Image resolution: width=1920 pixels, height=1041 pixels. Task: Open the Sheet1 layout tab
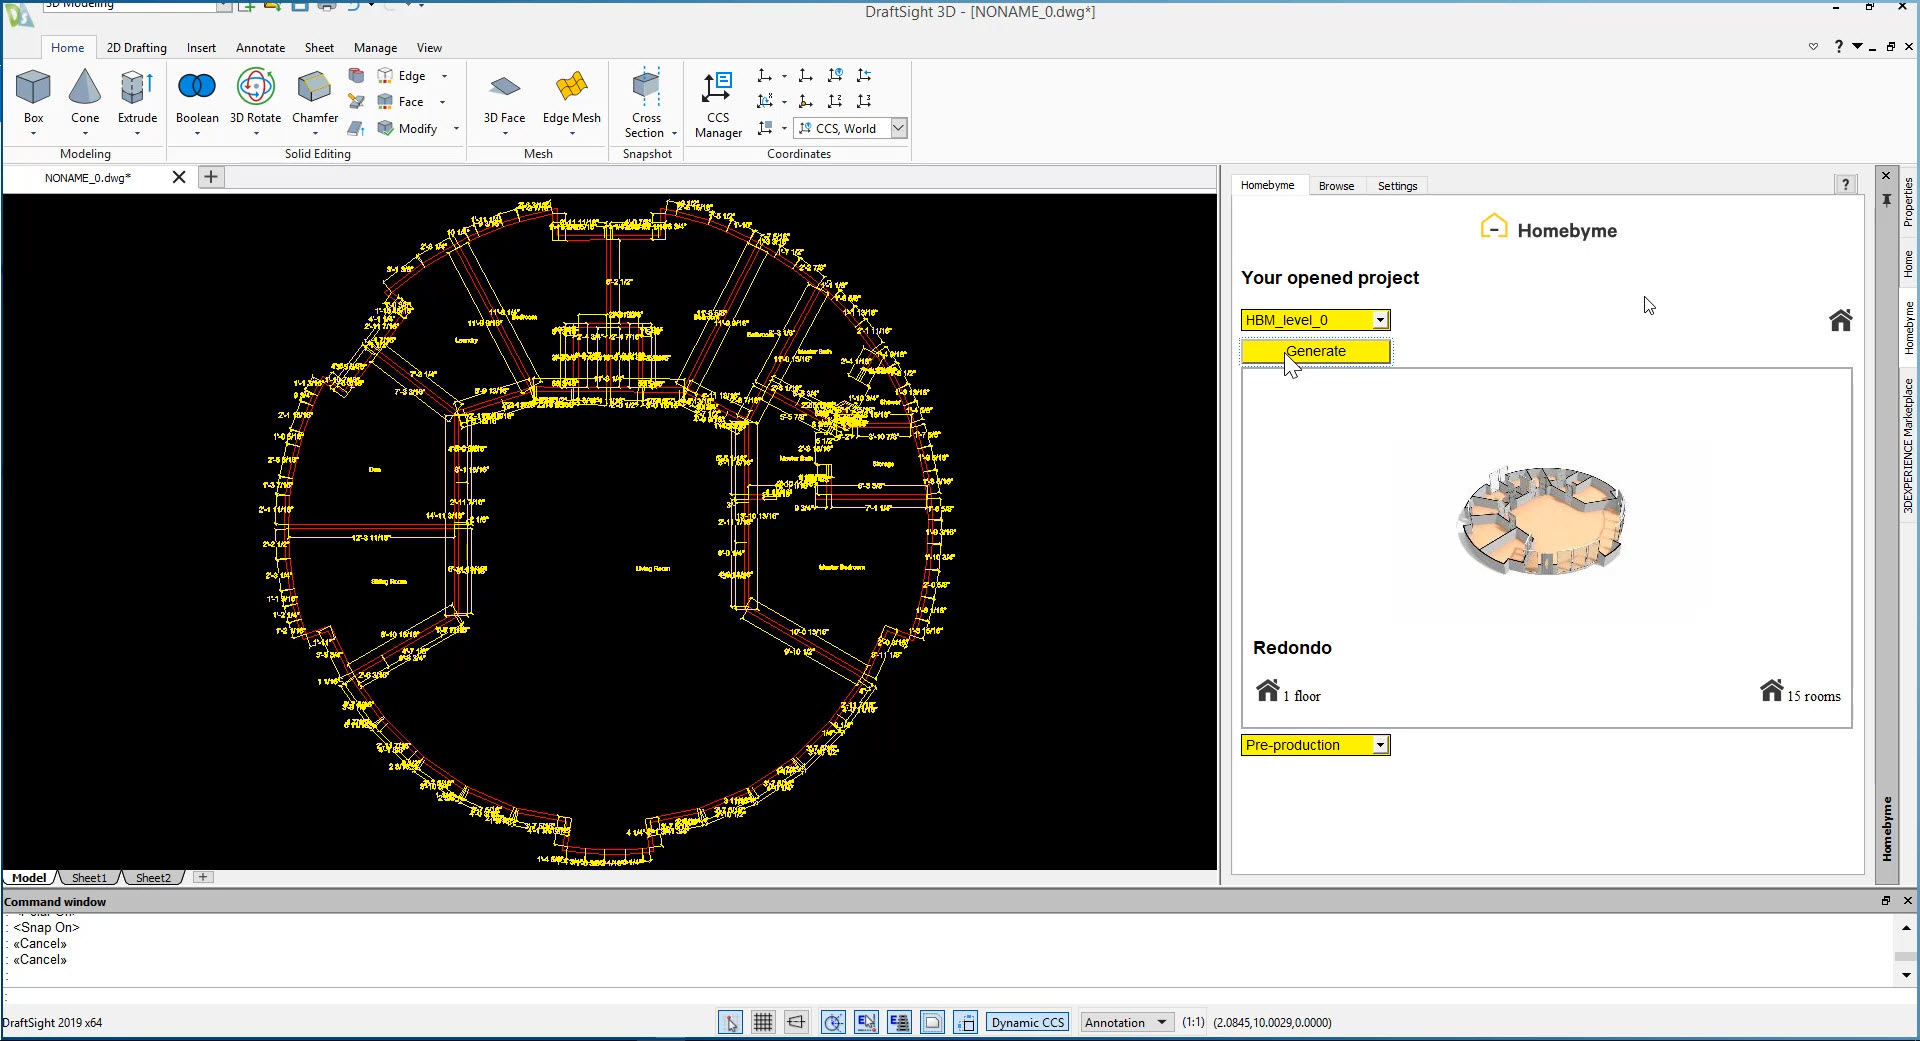[89, 878]
